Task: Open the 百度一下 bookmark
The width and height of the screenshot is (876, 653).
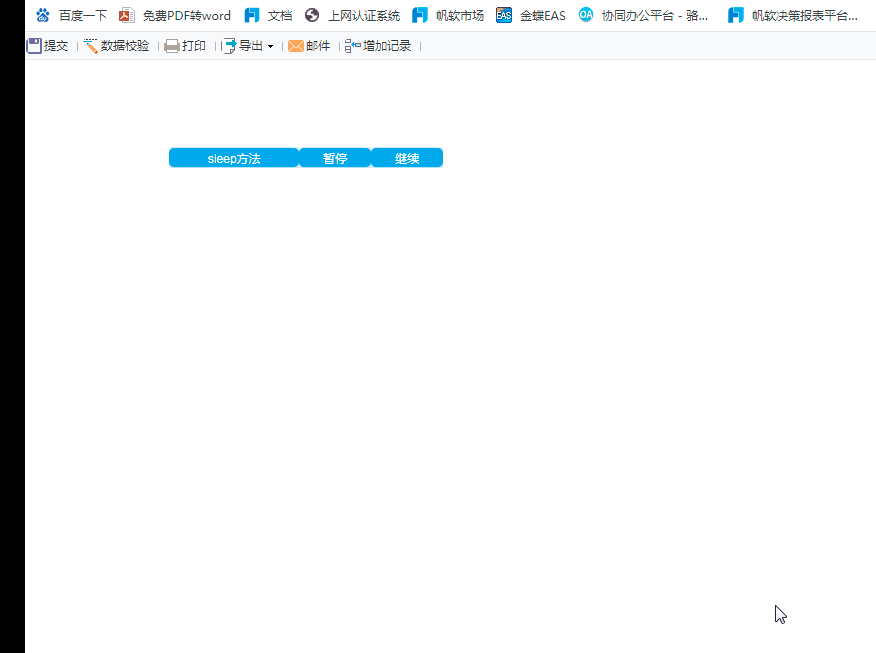Action: [71, 16]
